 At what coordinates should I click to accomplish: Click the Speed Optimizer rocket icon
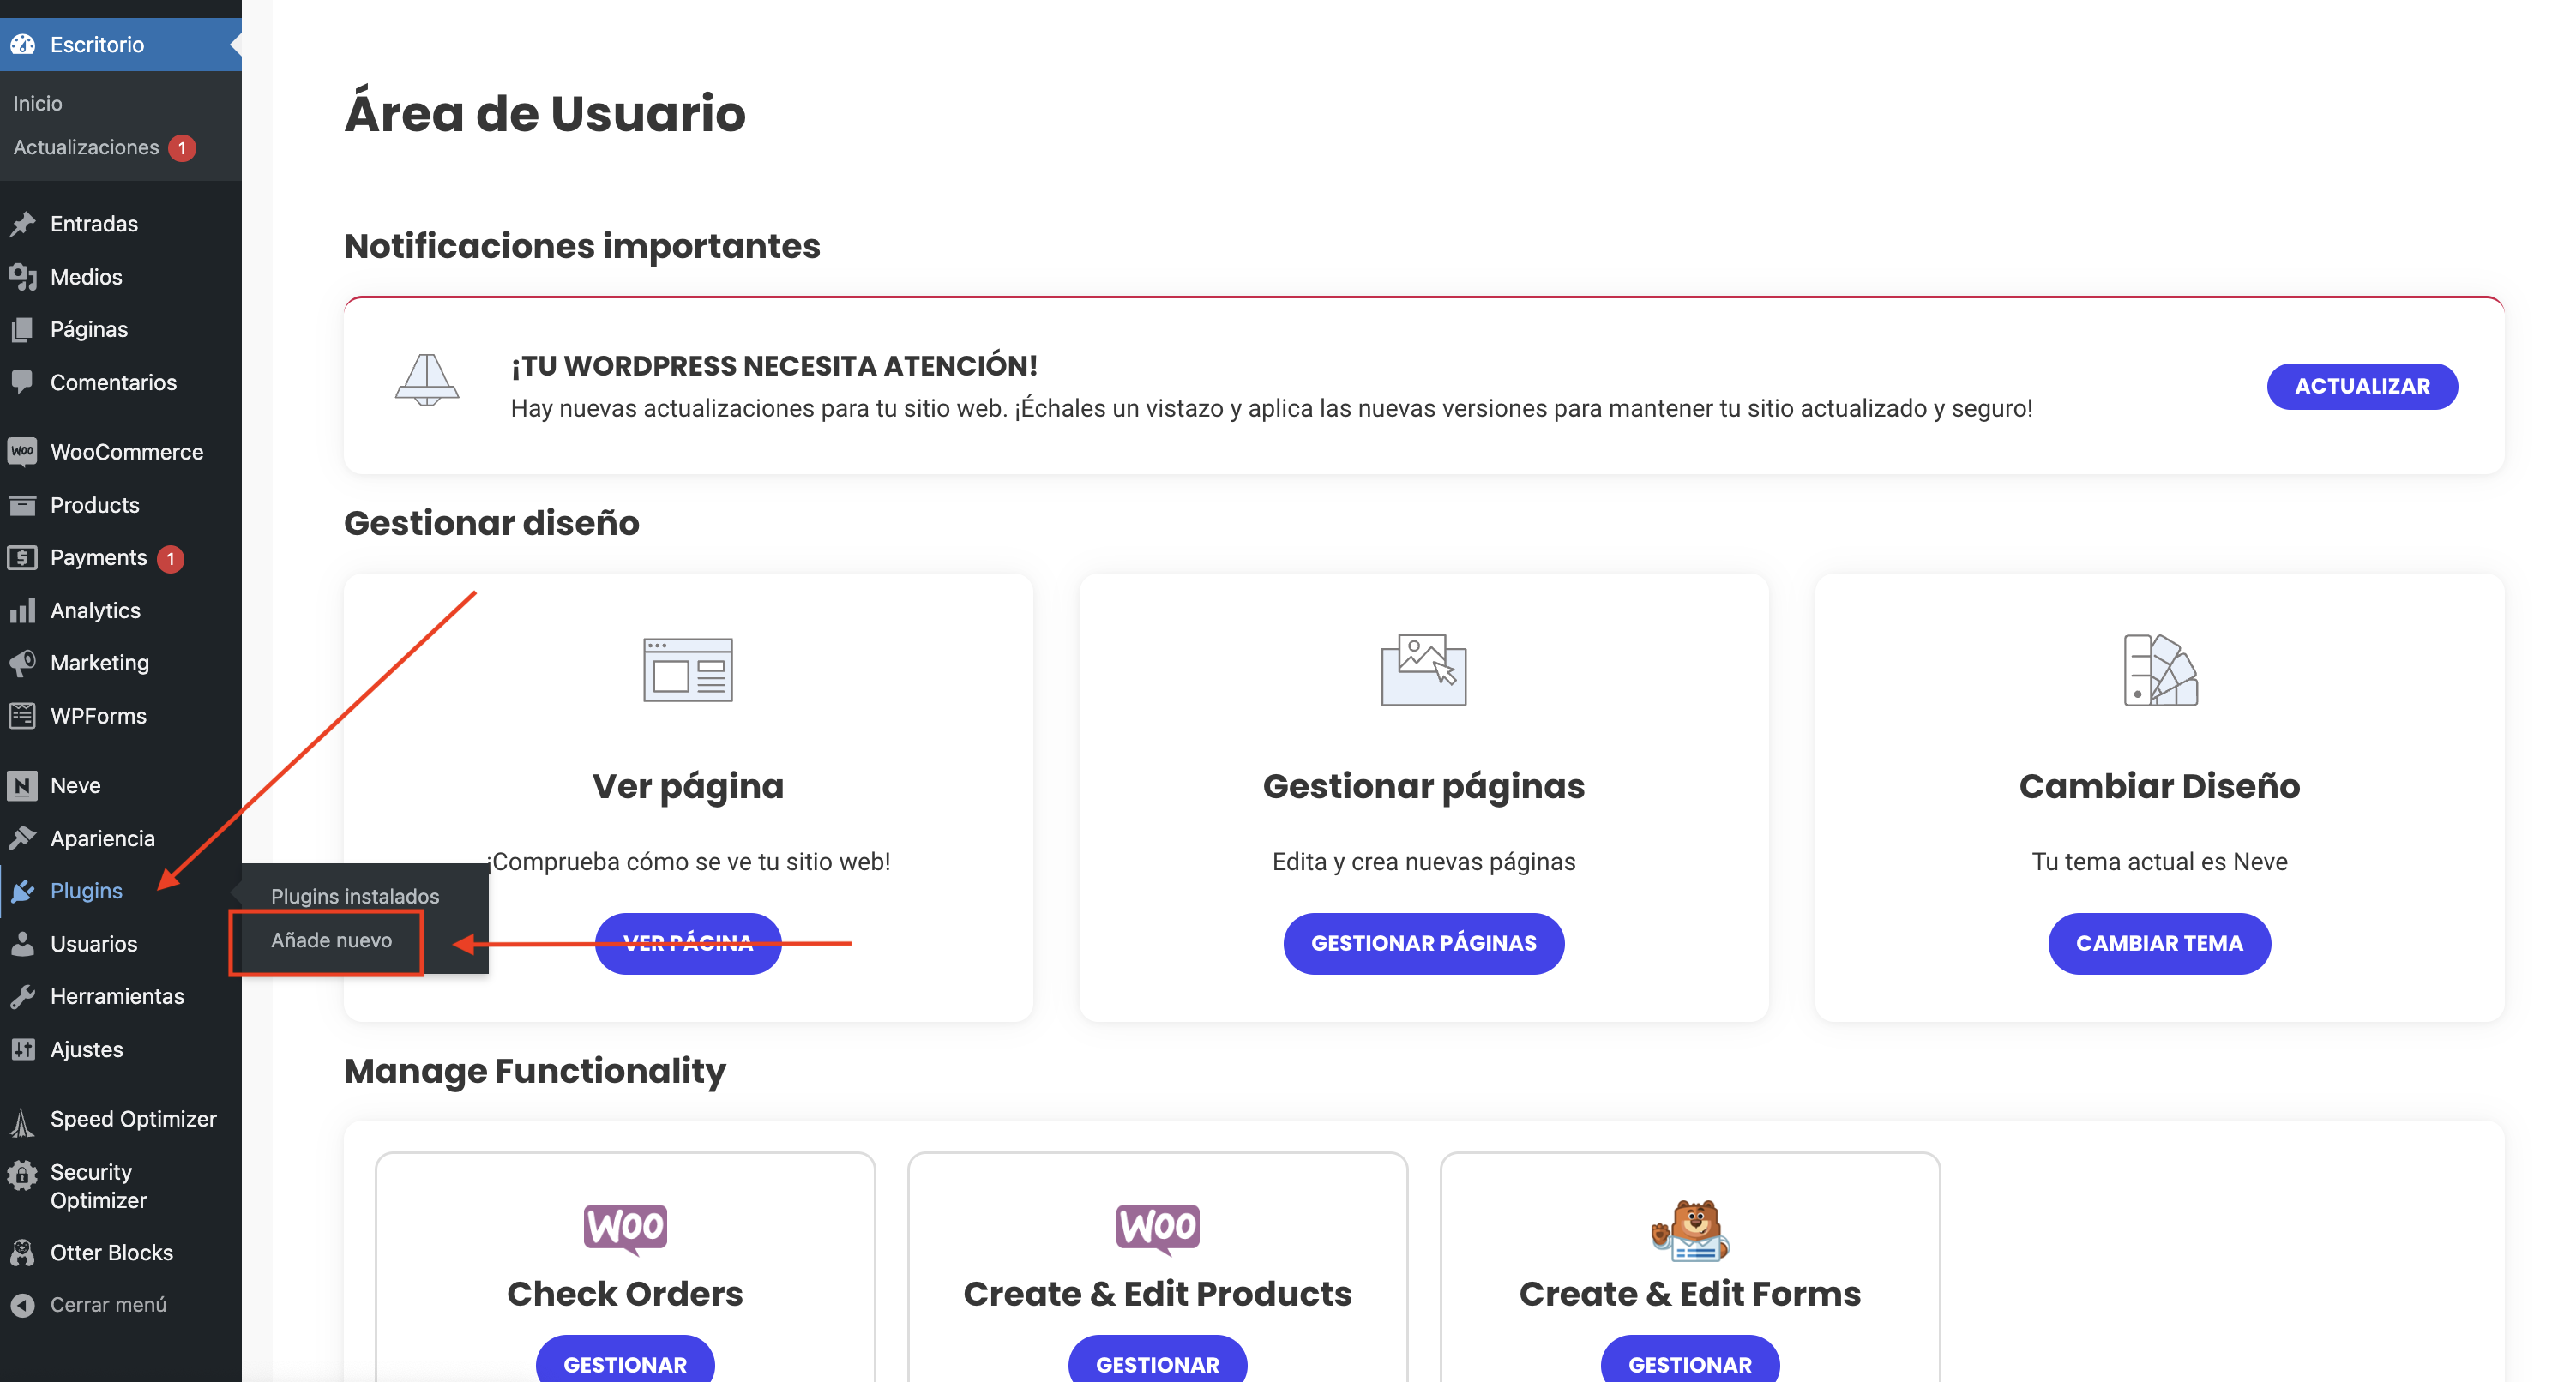(22, 1120)
